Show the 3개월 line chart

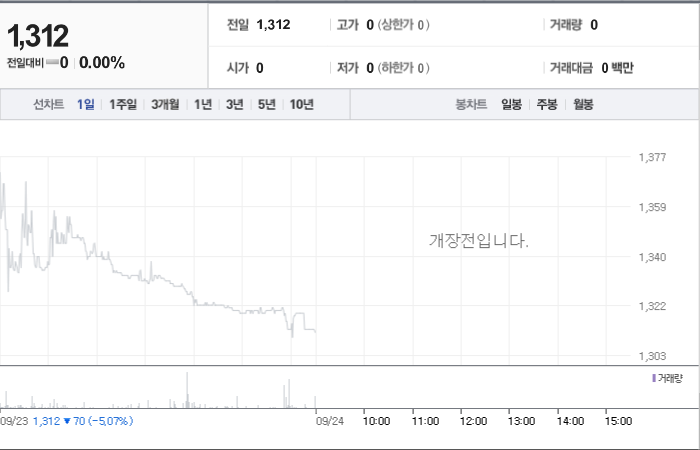[x=165, y=104]
